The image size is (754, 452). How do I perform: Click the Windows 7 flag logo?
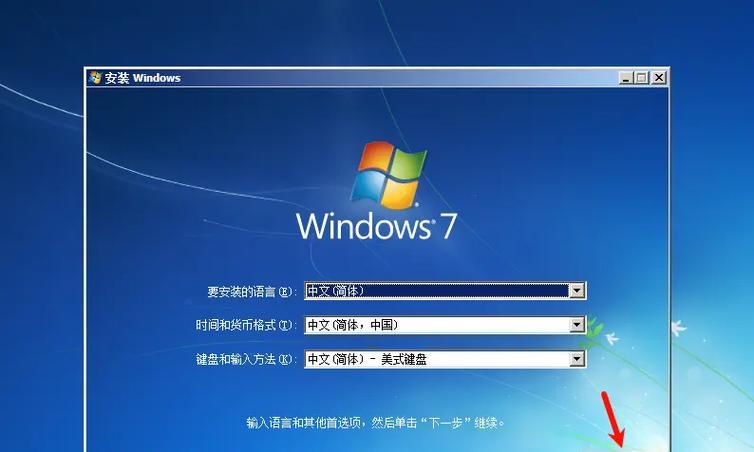click(389, 176)
